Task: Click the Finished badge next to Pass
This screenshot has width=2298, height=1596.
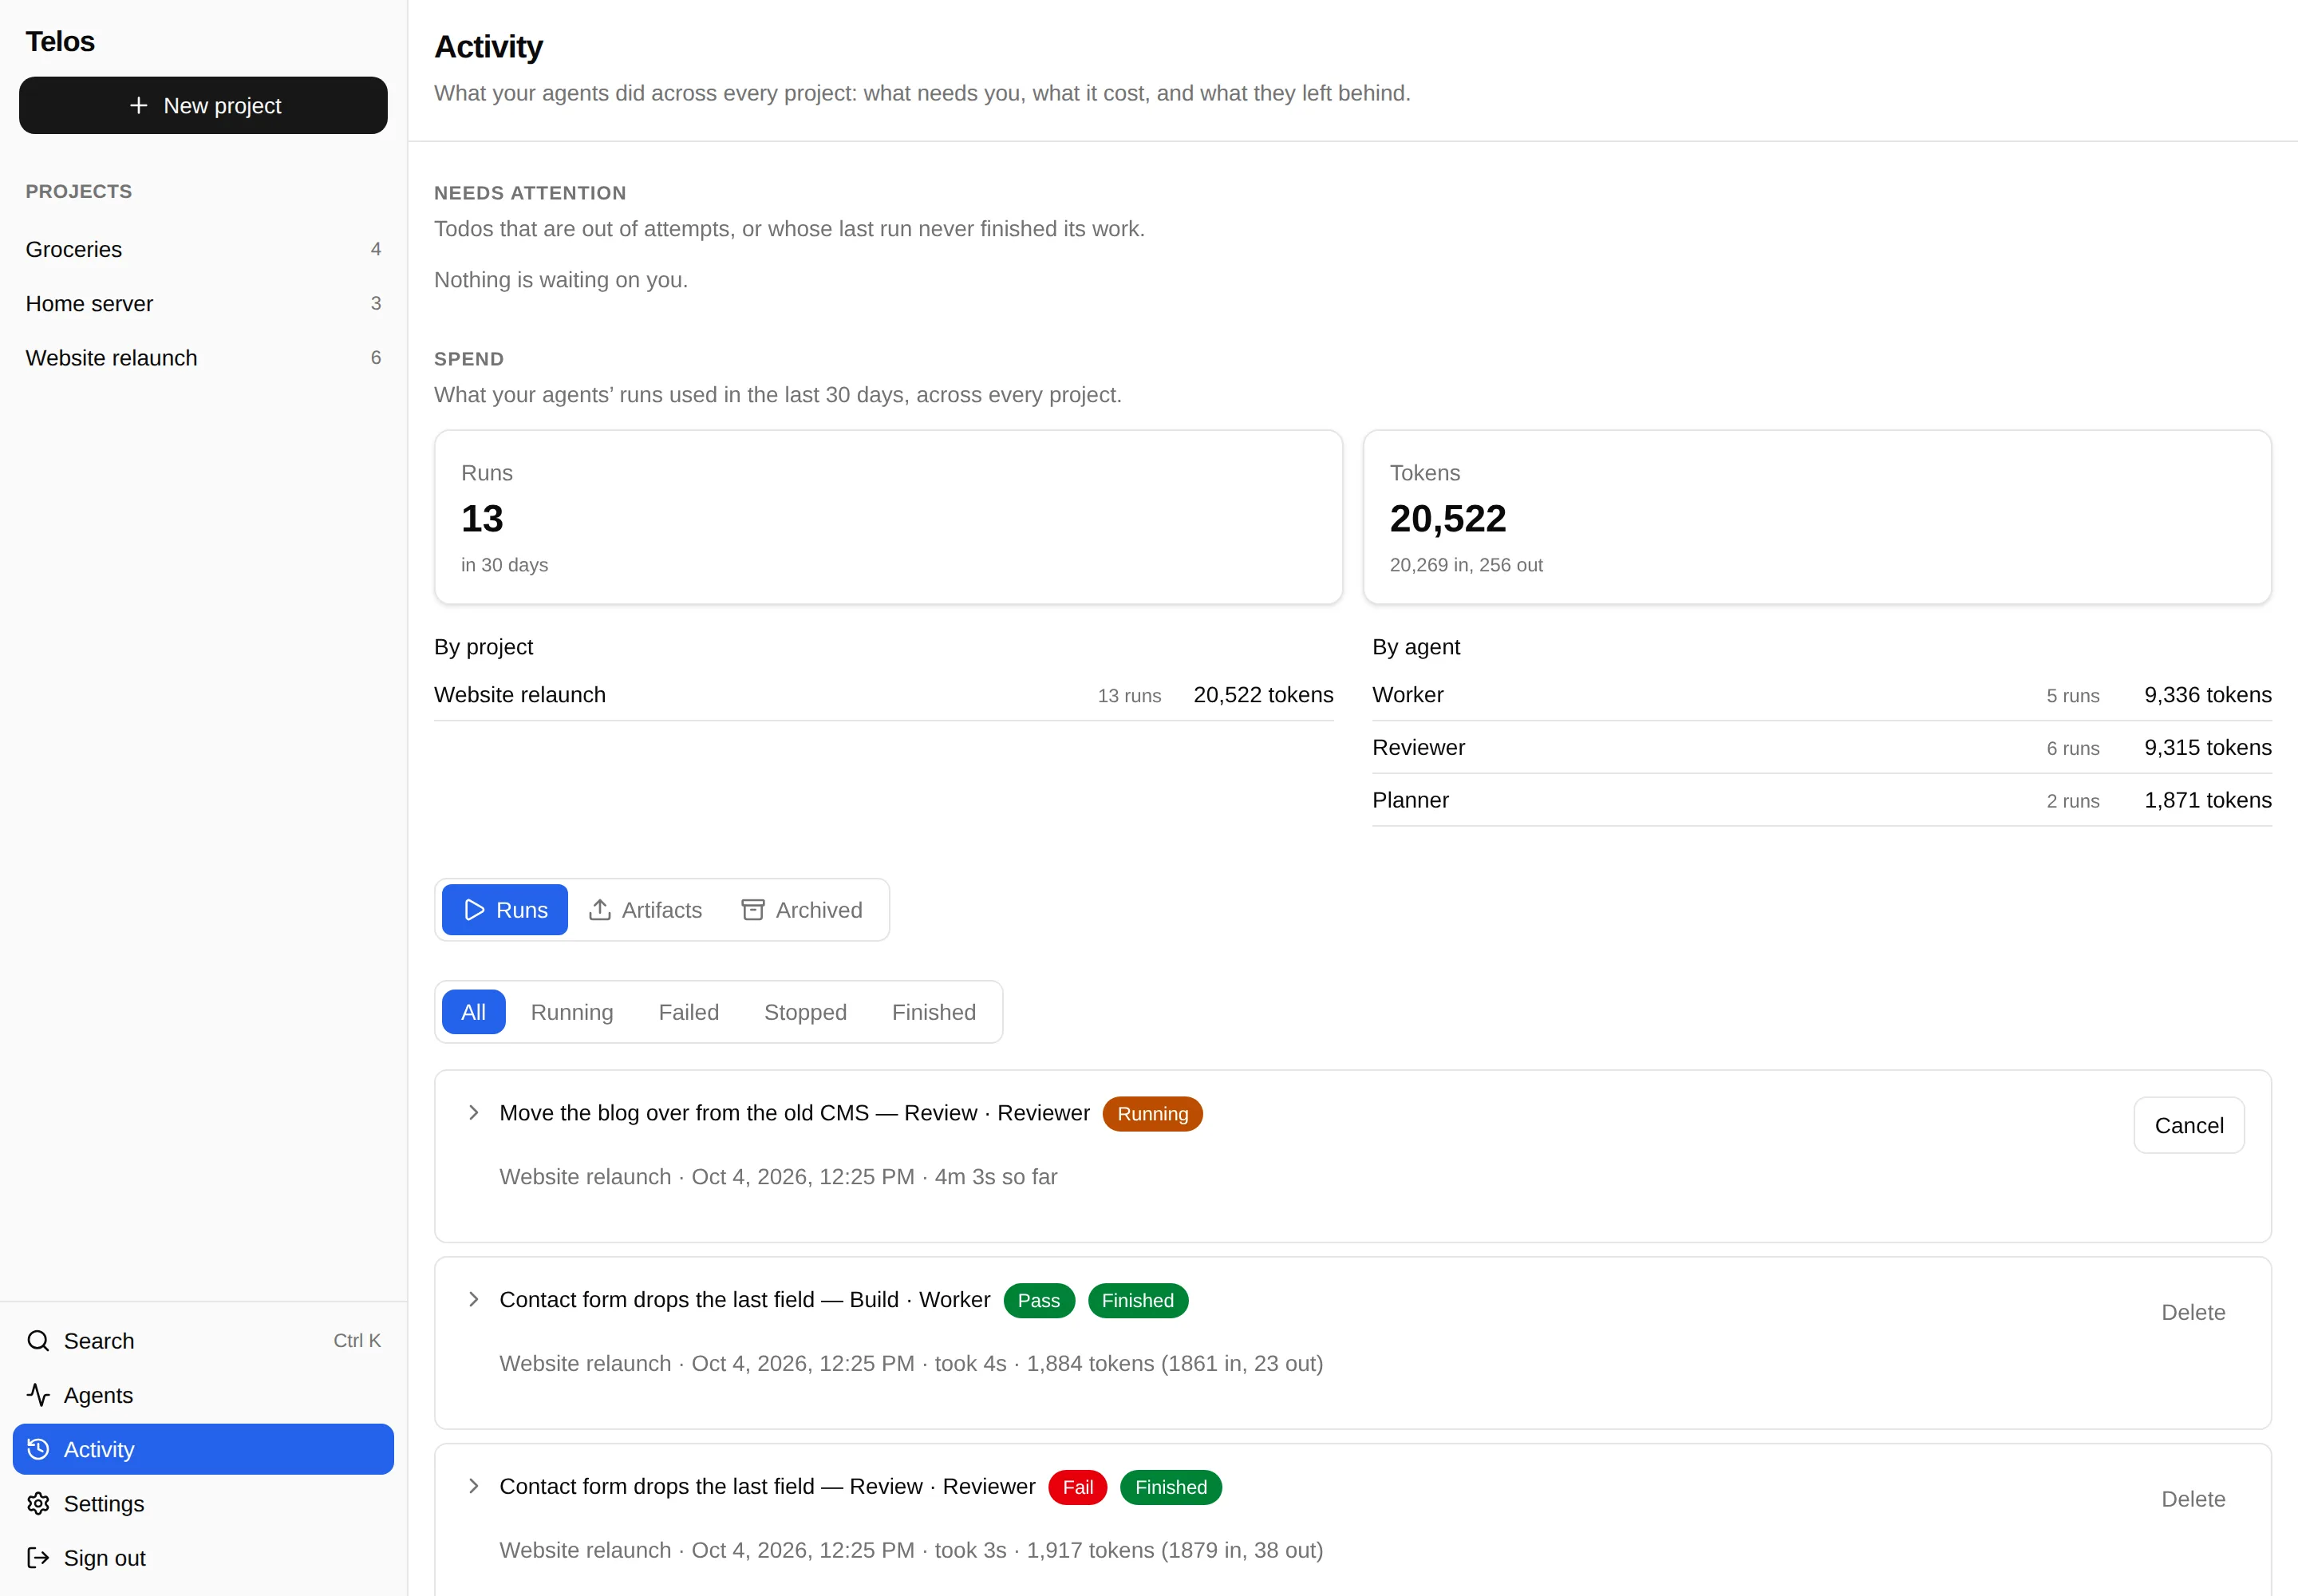Action: point(1137,1301)
